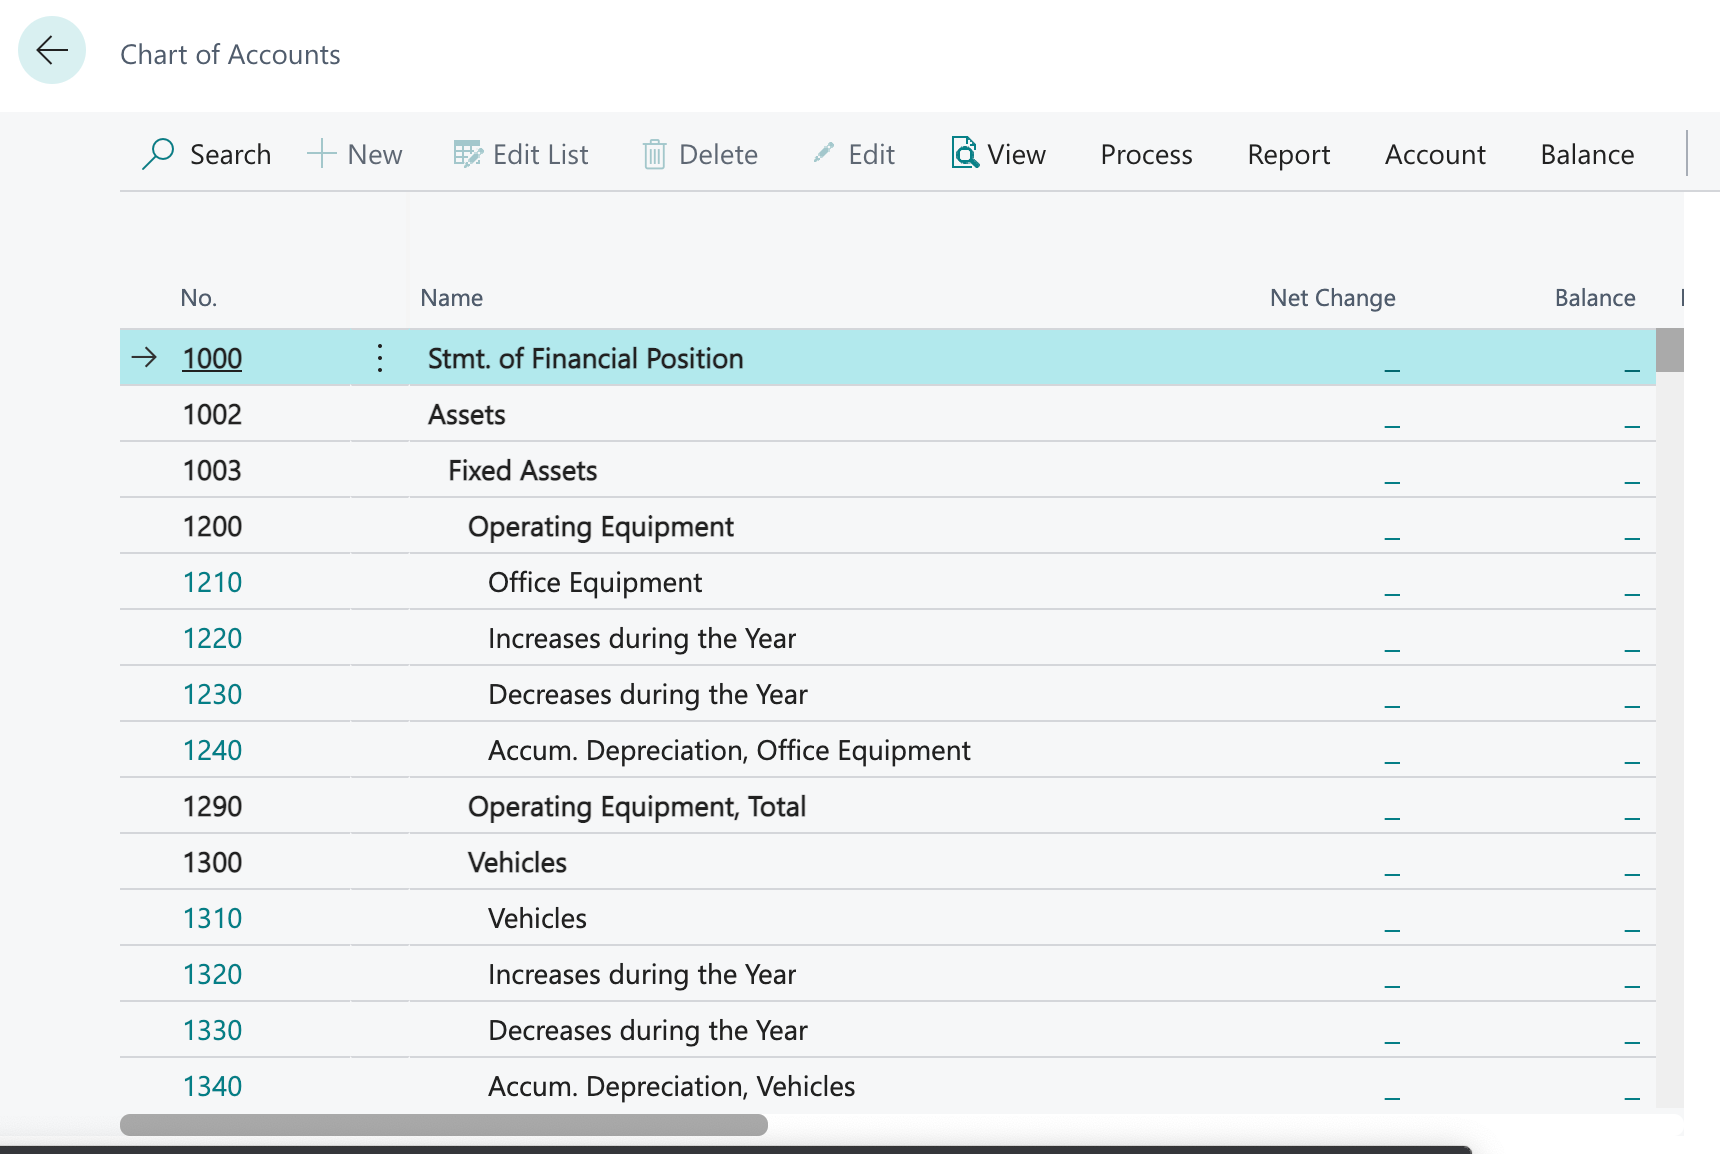Sort by the Name column header
Image resolution: width=1720 pixels, height=1154 pixels.
coord(451,298)
